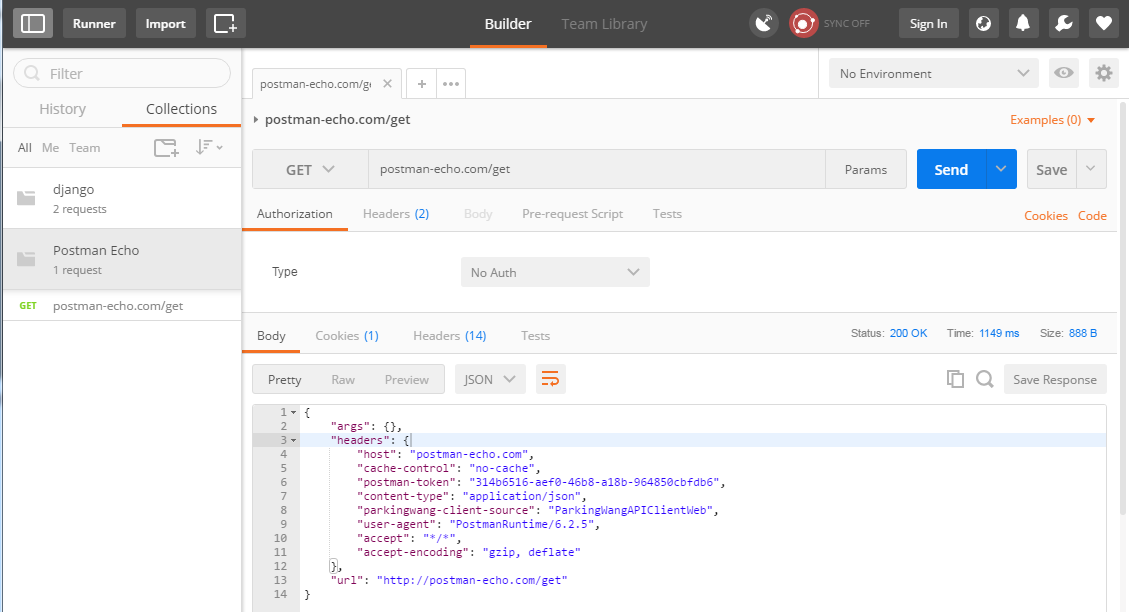Click the django collection folder icon
The image size is (1129, 612).
click(26, 198)
